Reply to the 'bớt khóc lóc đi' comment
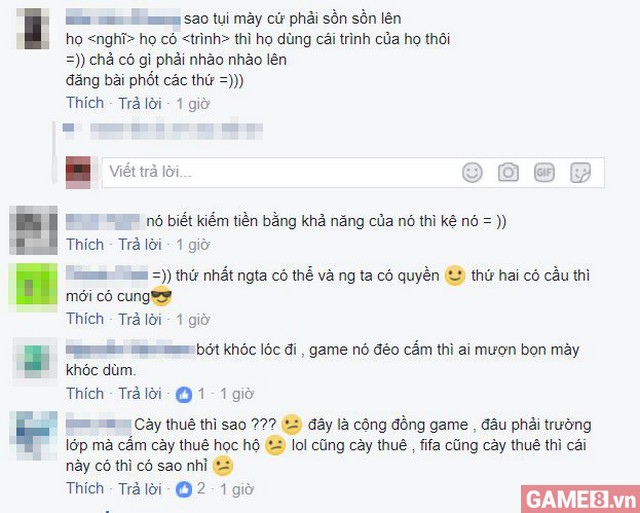640x513 pixels. [x=140, y=393]
